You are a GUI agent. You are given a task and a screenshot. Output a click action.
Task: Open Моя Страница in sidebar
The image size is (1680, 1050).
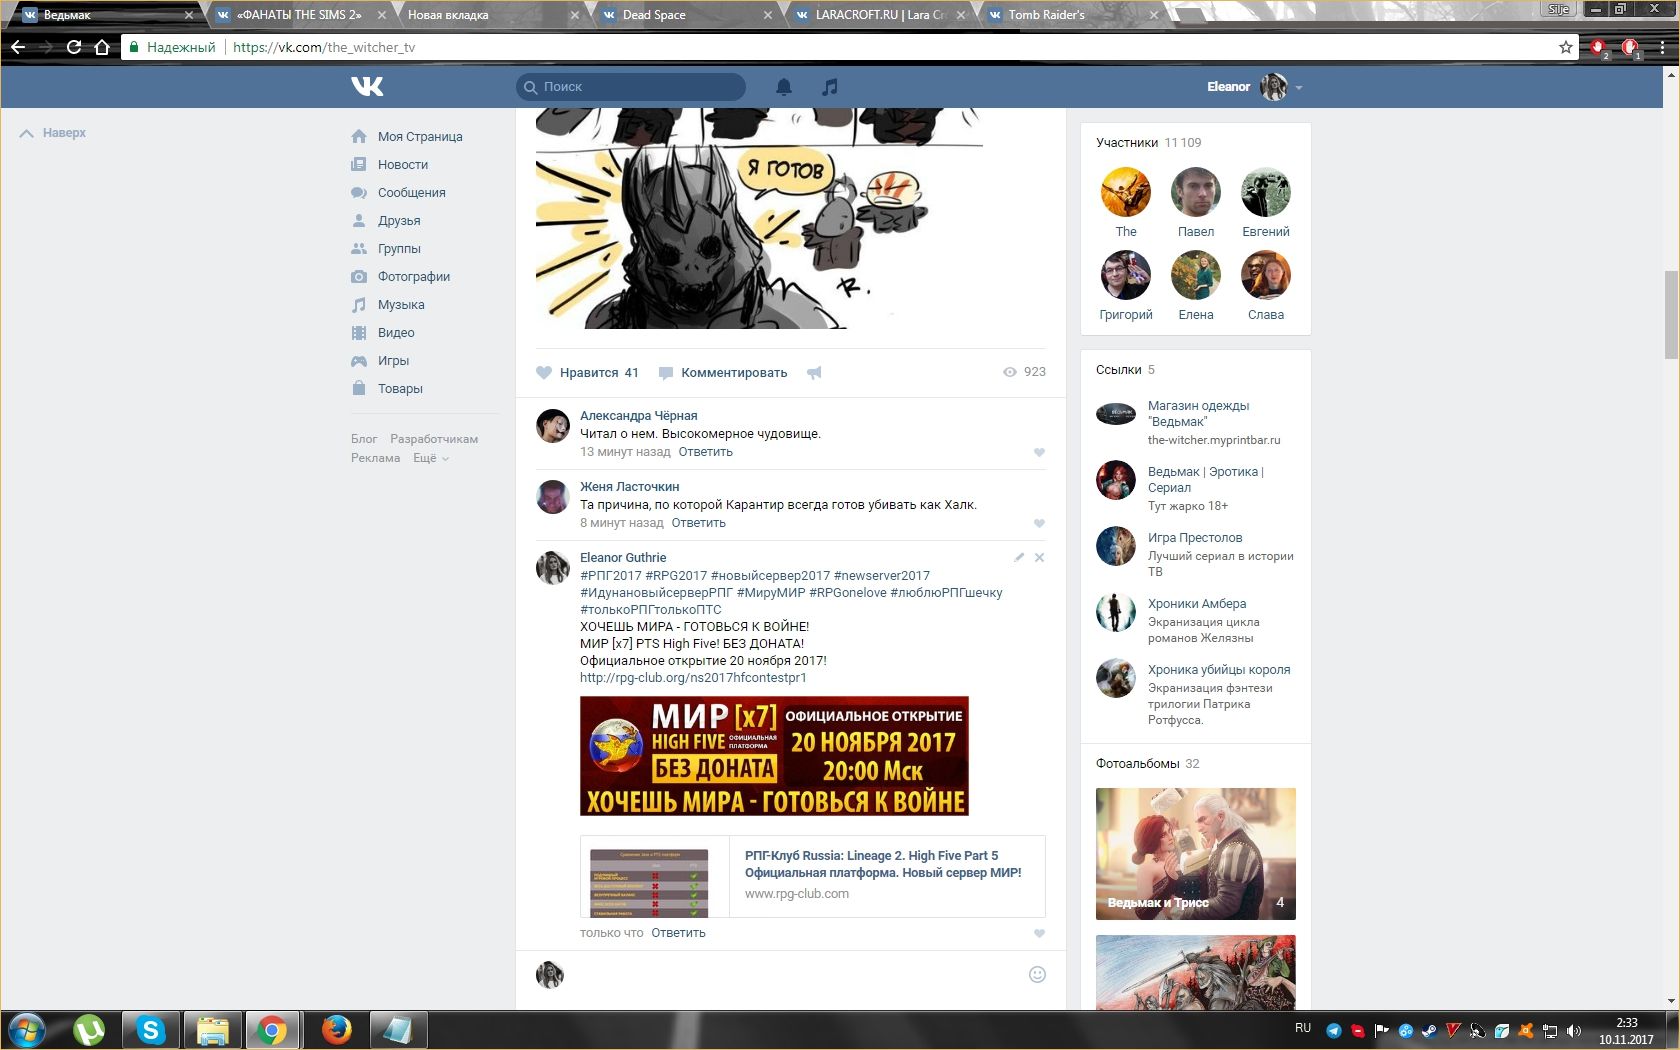tap(419, 137)
